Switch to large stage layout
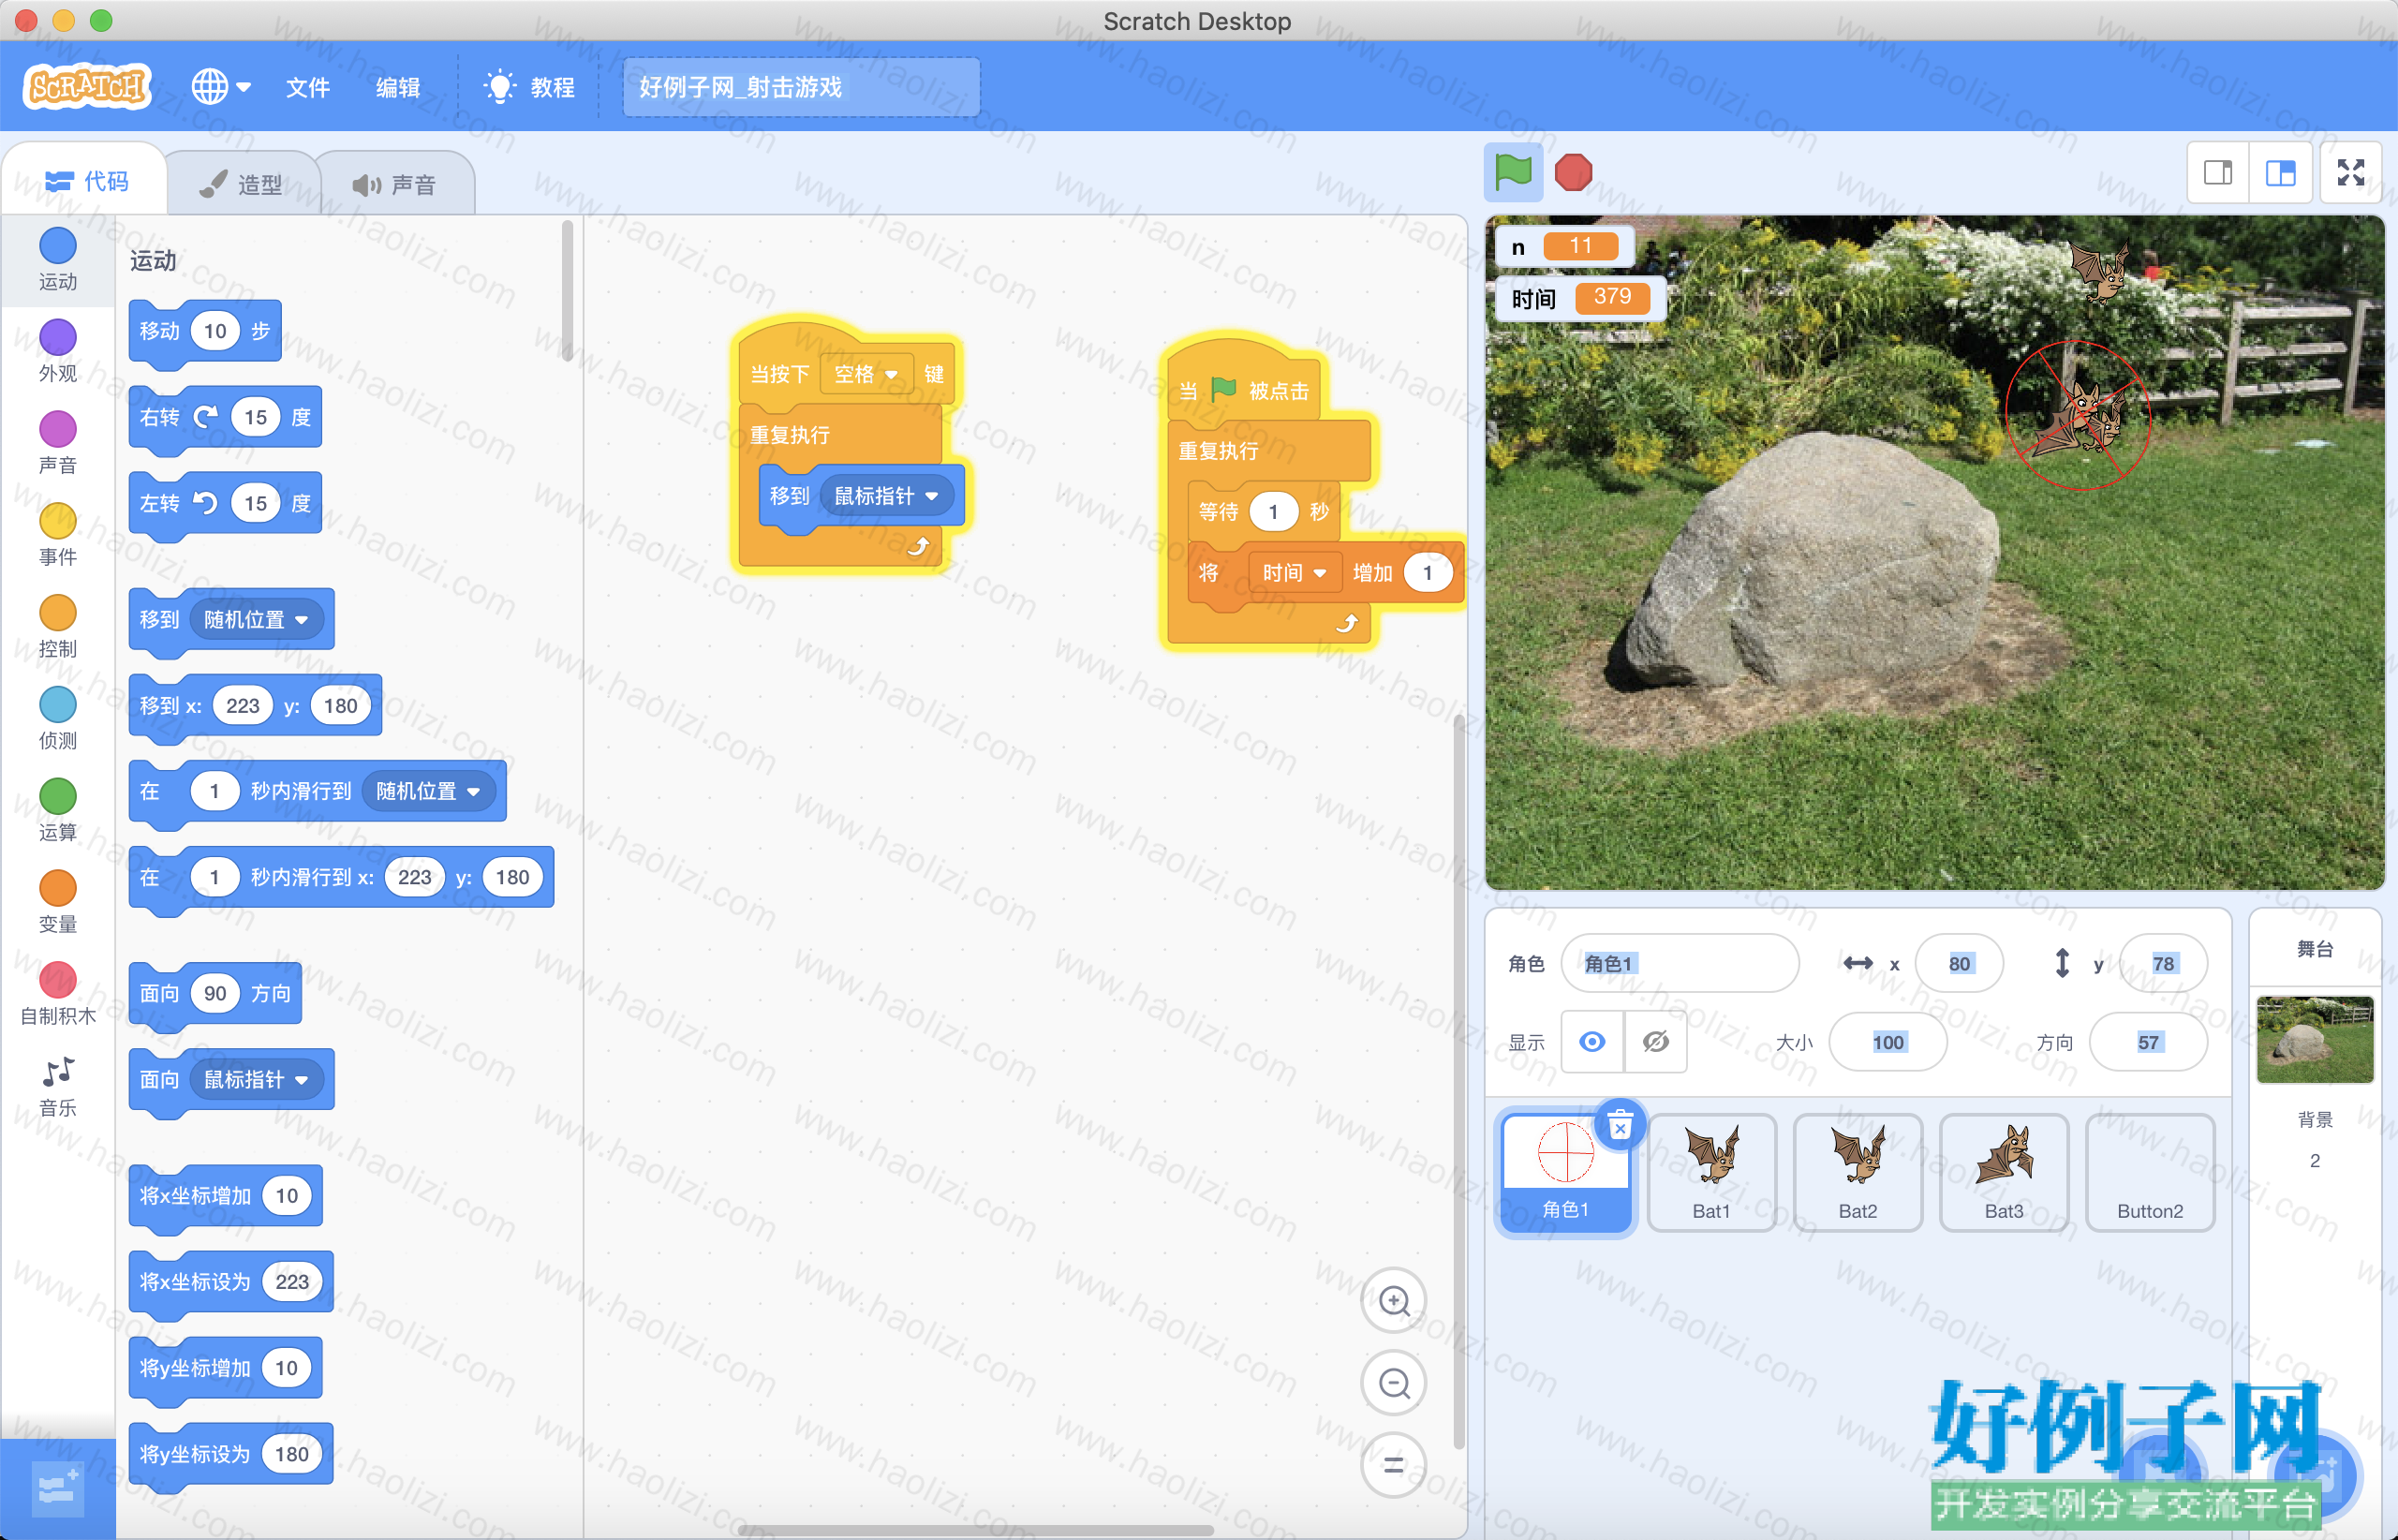The image size is (2398, 1540). (x=2280, y=173)
